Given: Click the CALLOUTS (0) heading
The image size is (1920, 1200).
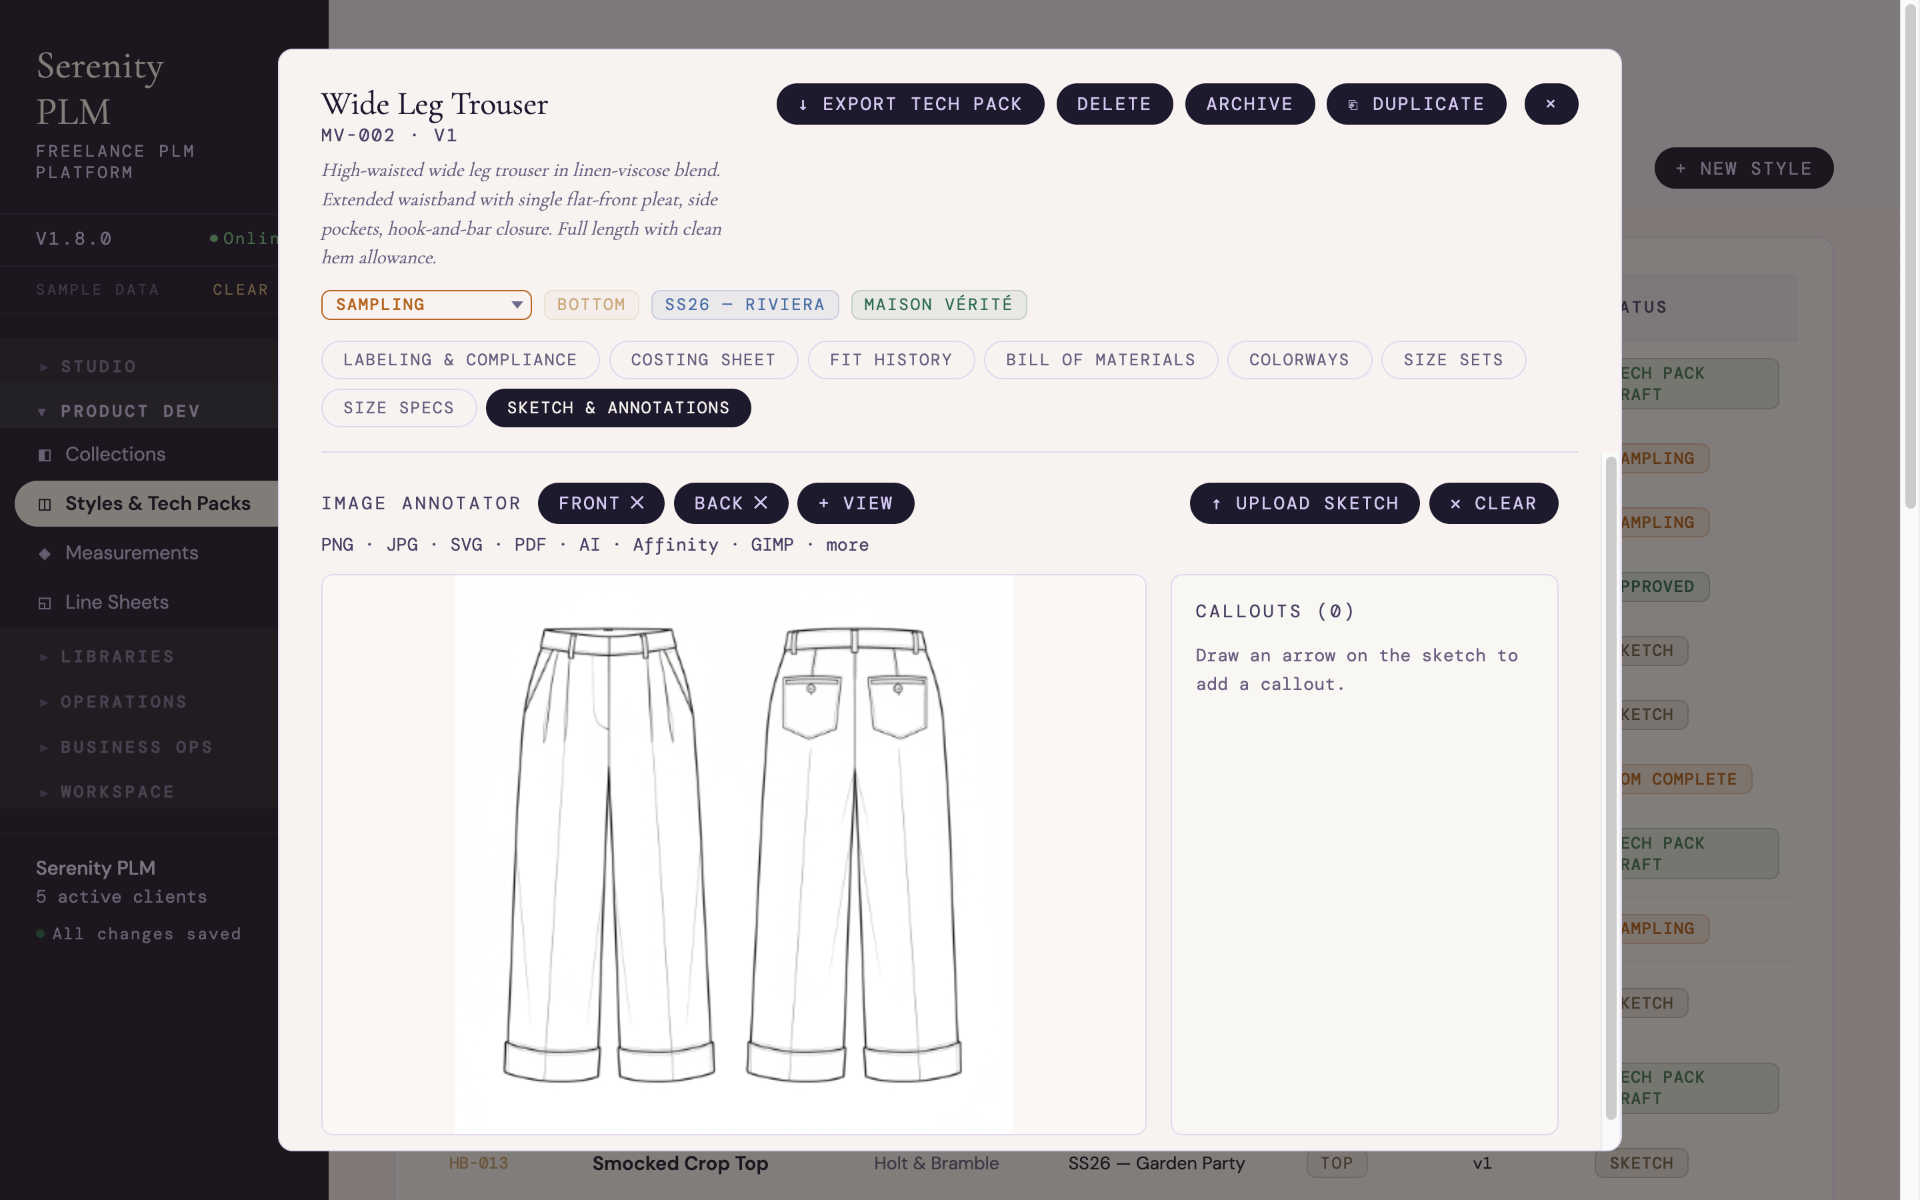Looking at the screenshot, I should point(1275,611).
